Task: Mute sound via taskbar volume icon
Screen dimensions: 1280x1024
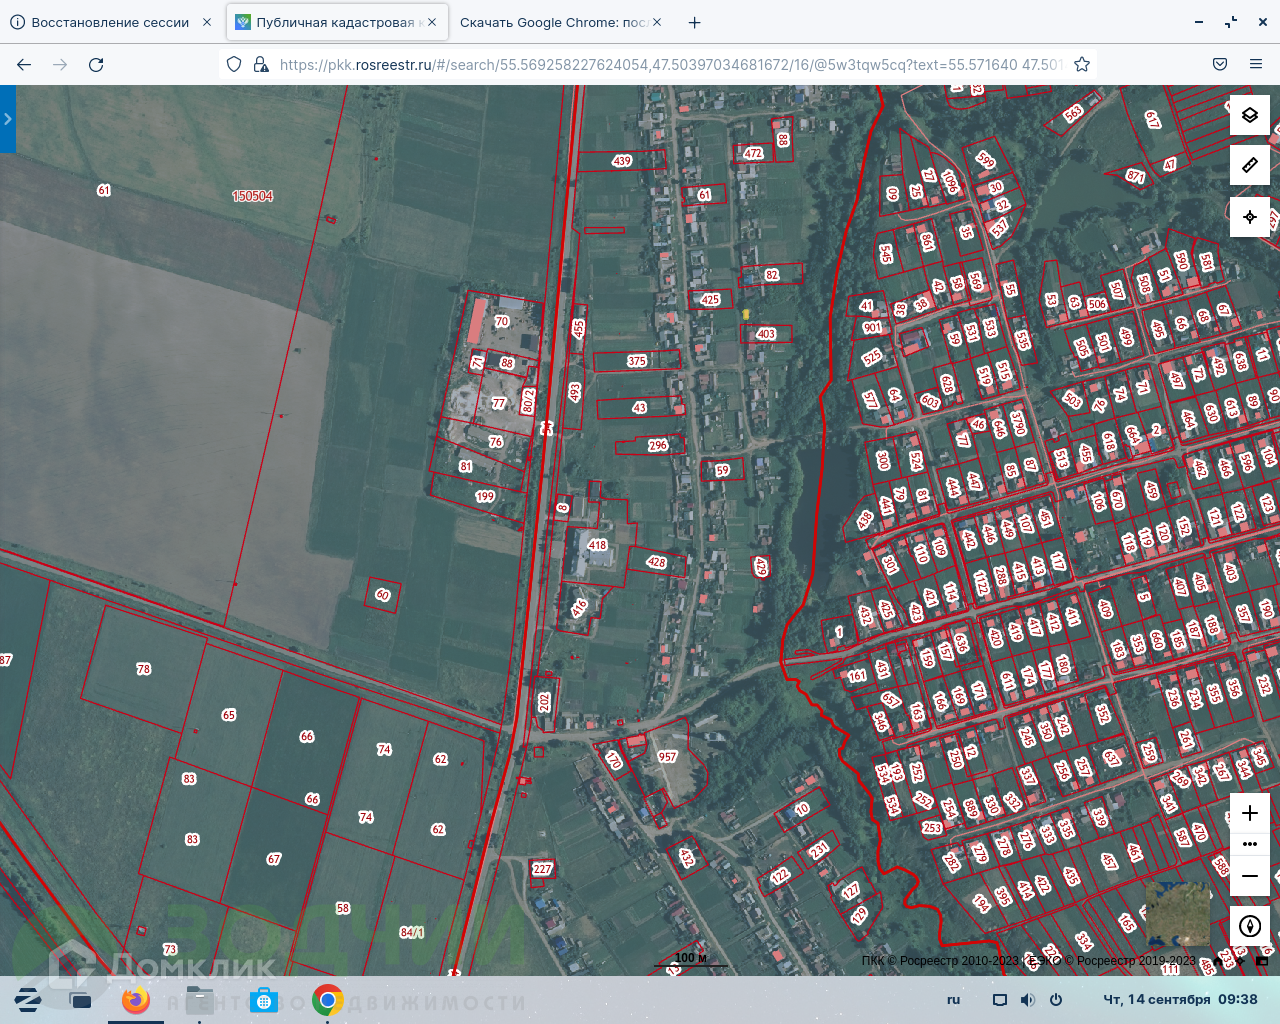Action: coord(1027,1000)
